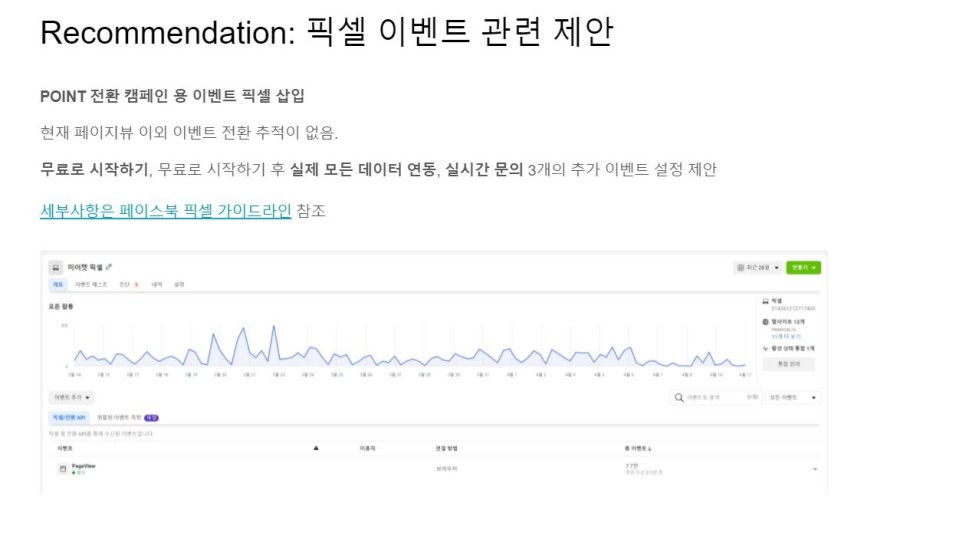Switch to the 이벤트 테스트 tab
Image resolution: width=966 pixels, height=539 pixels.
coord(91,285)
